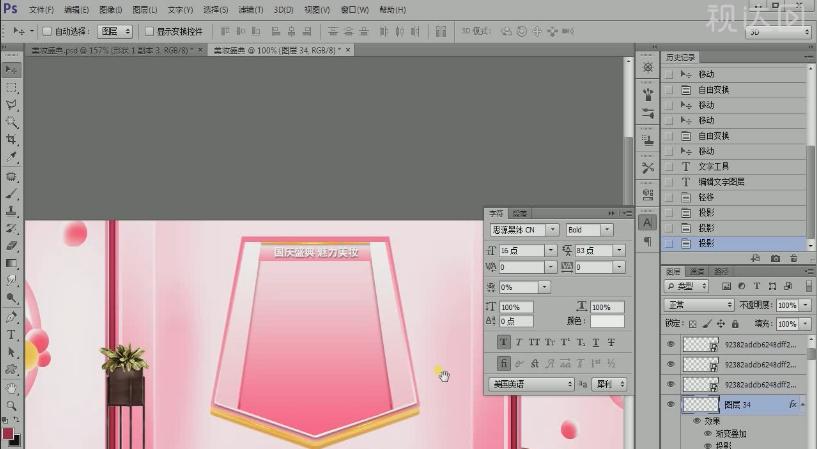817x449 pixels.
Task: Select the Lasso tool
Action: pyautogui.click(x=11, y=105)
